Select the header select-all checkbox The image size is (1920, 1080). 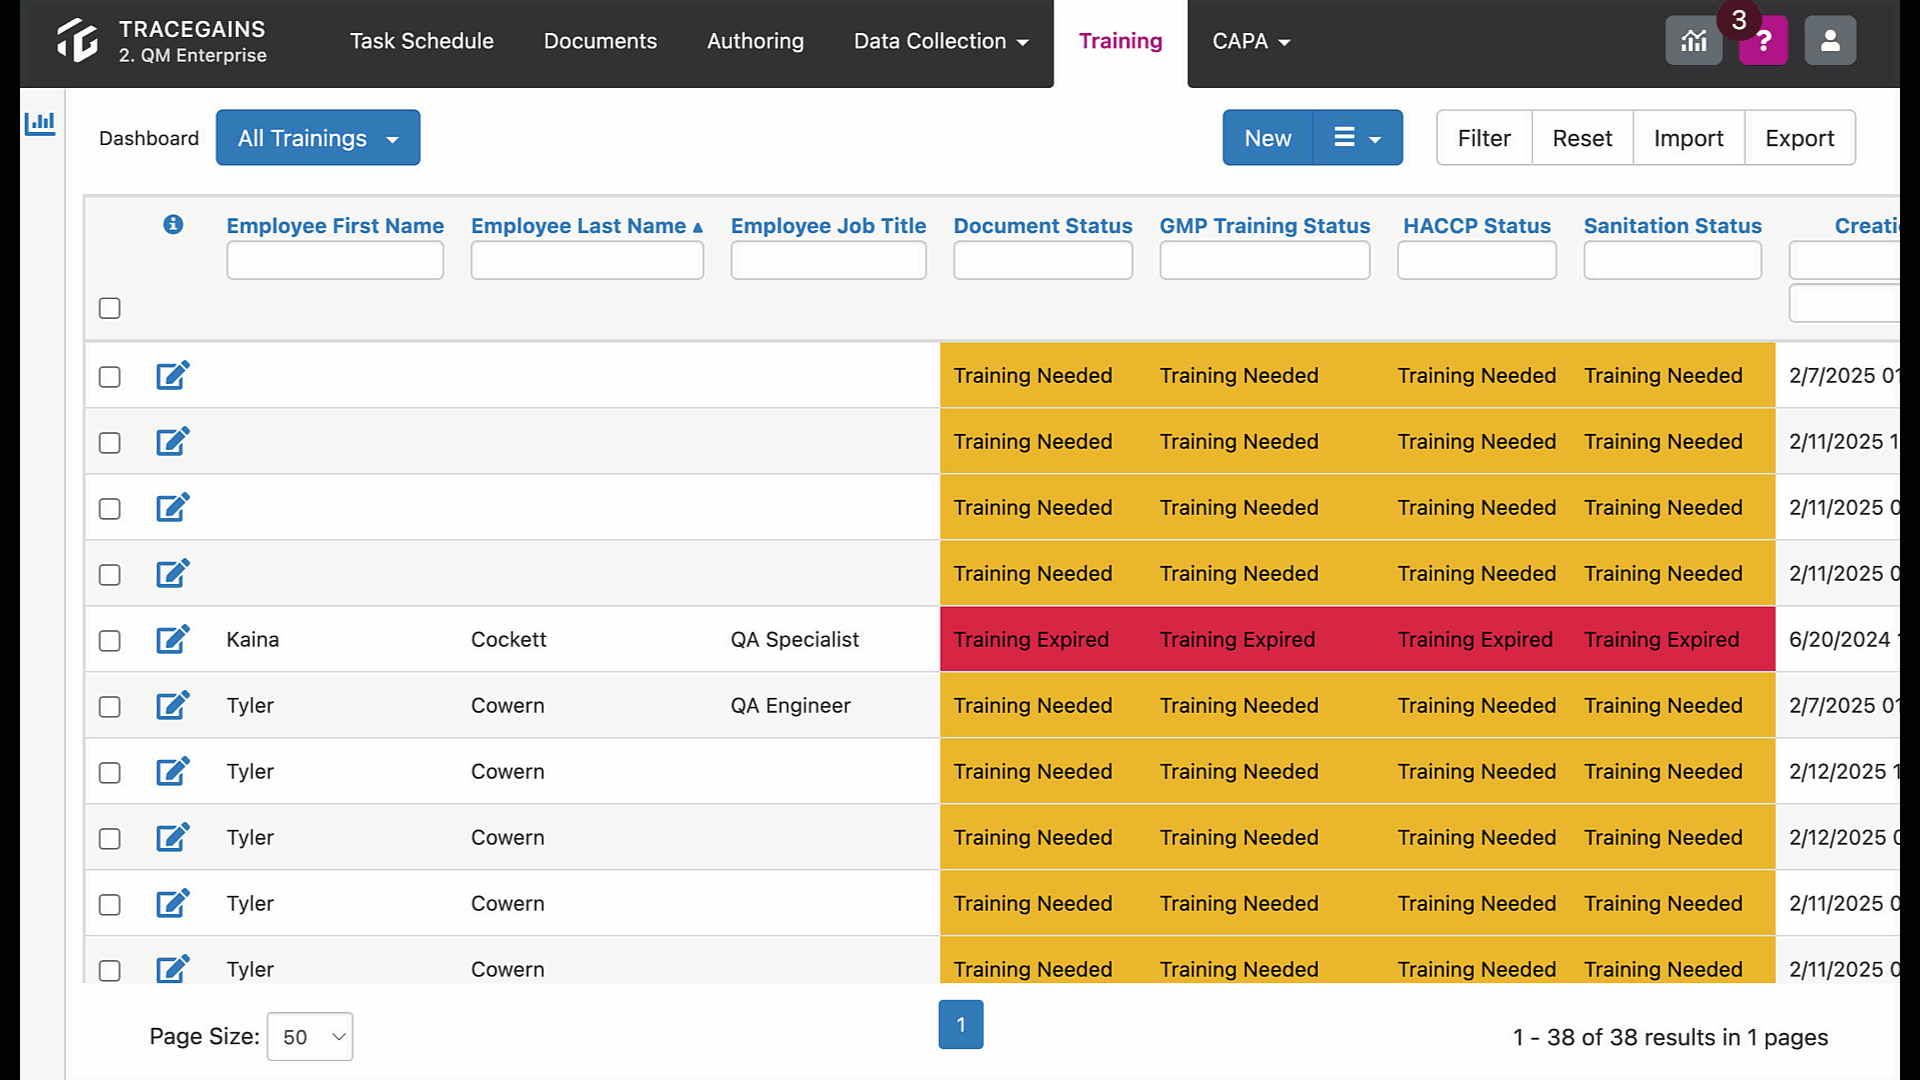pyautogui.click(x=110, y=308)
